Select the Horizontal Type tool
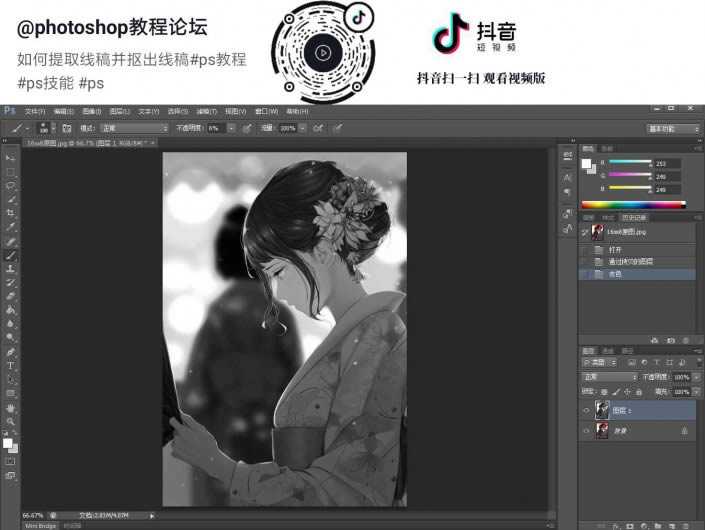705x530 pixels. tap(10, 366)
